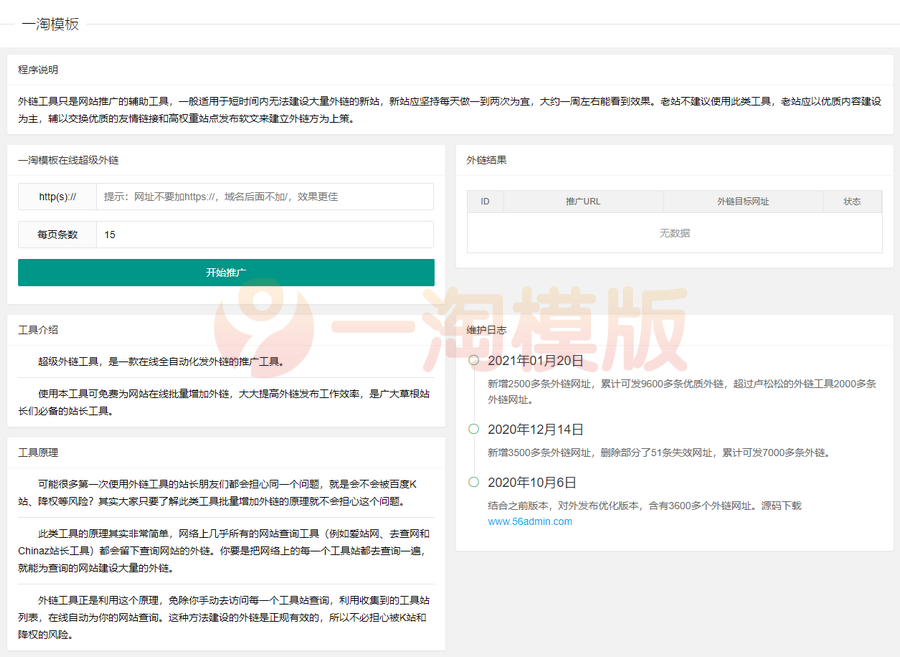900x657 pixels.
Task: Click the 程序说明 panel heading
Action: [x=38, y=70]
